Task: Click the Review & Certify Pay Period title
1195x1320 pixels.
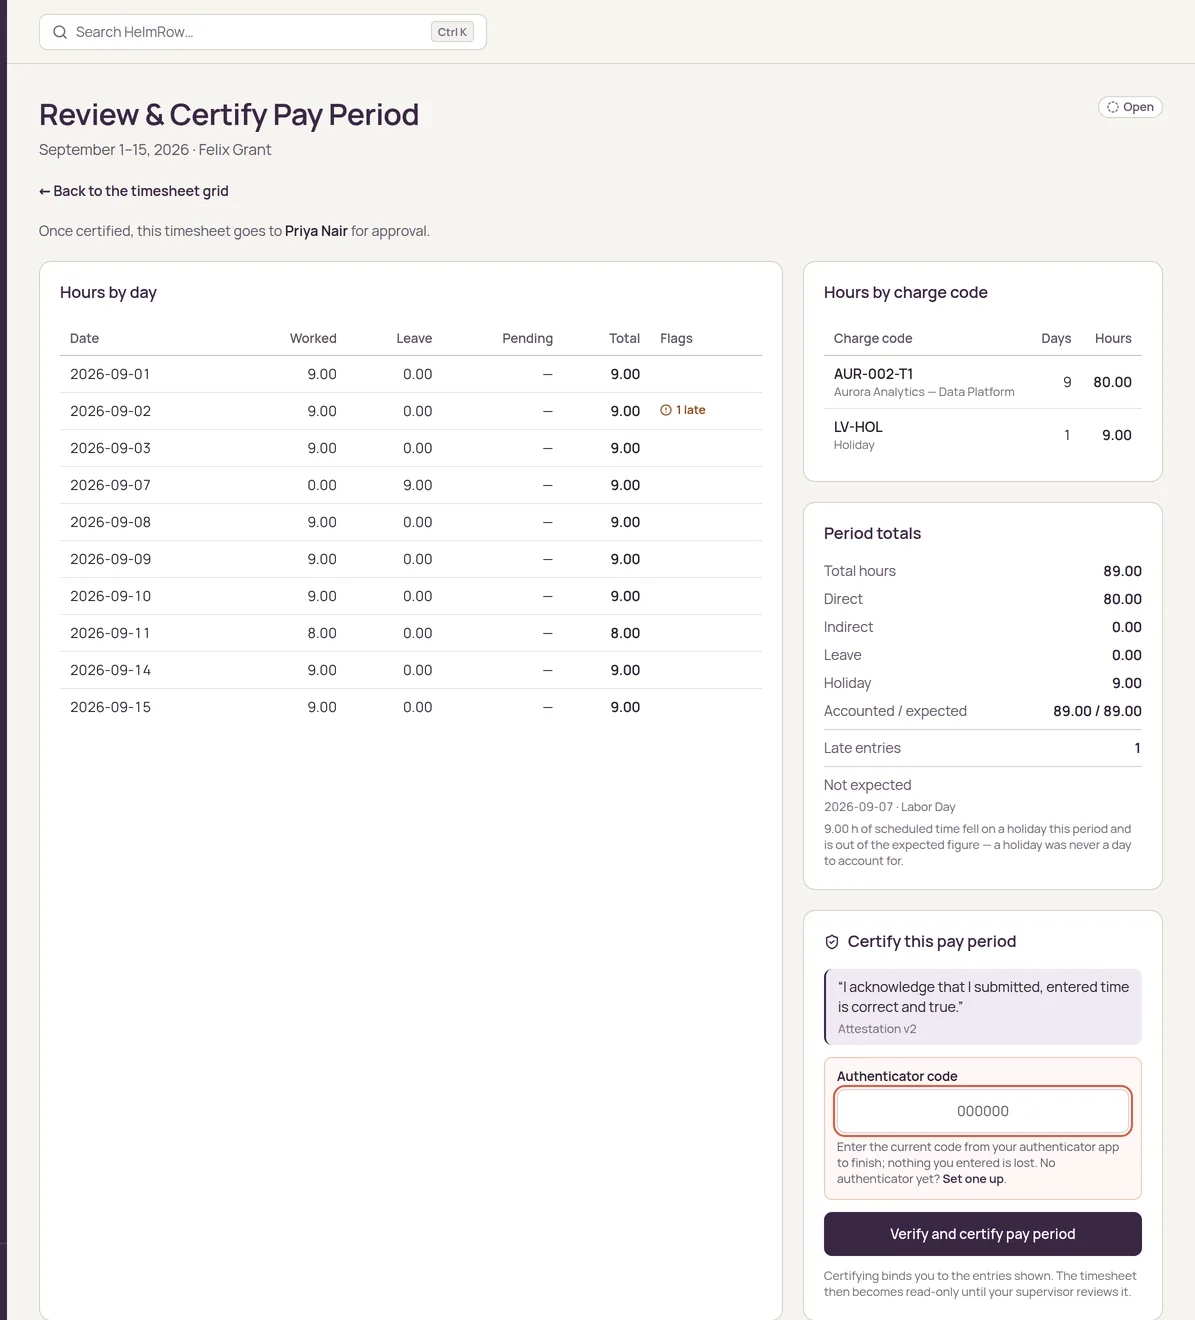Action: pos(229,115)
